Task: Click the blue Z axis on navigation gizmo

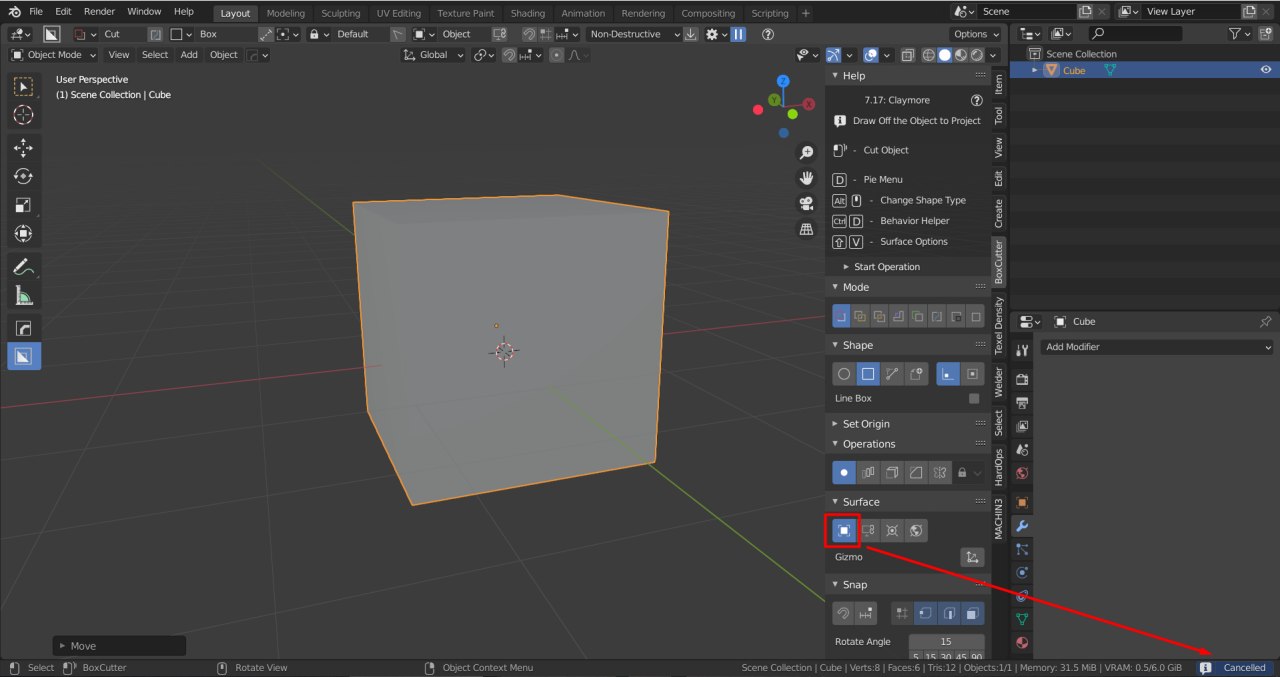Action: pos(783,81)
